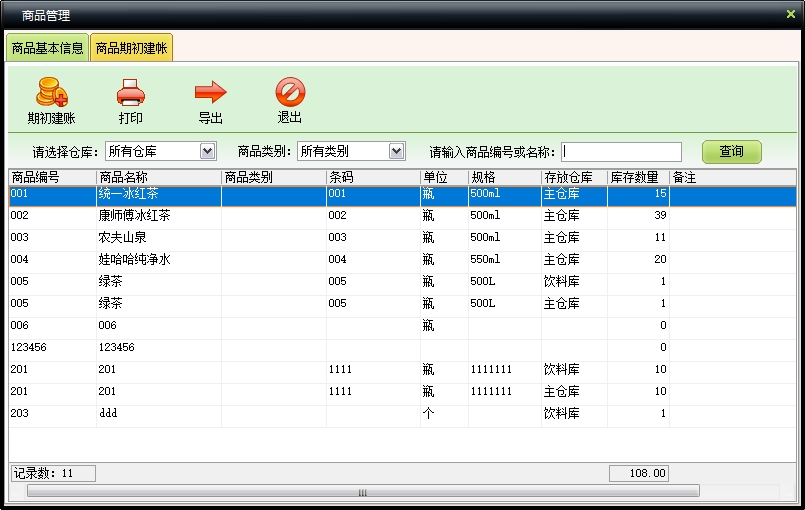Viewport: 805px width, 510px height.
Task: Close the 商品管理 window
Action: click(791, 13)
